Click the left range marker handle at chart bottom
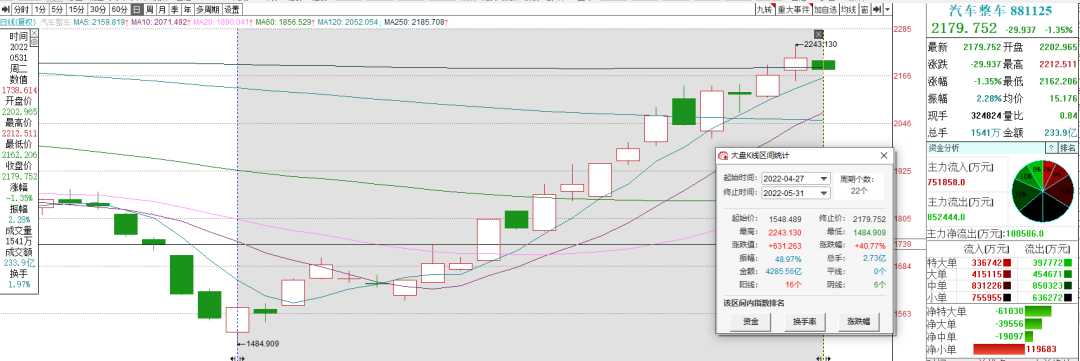 [x=238, y=358]
